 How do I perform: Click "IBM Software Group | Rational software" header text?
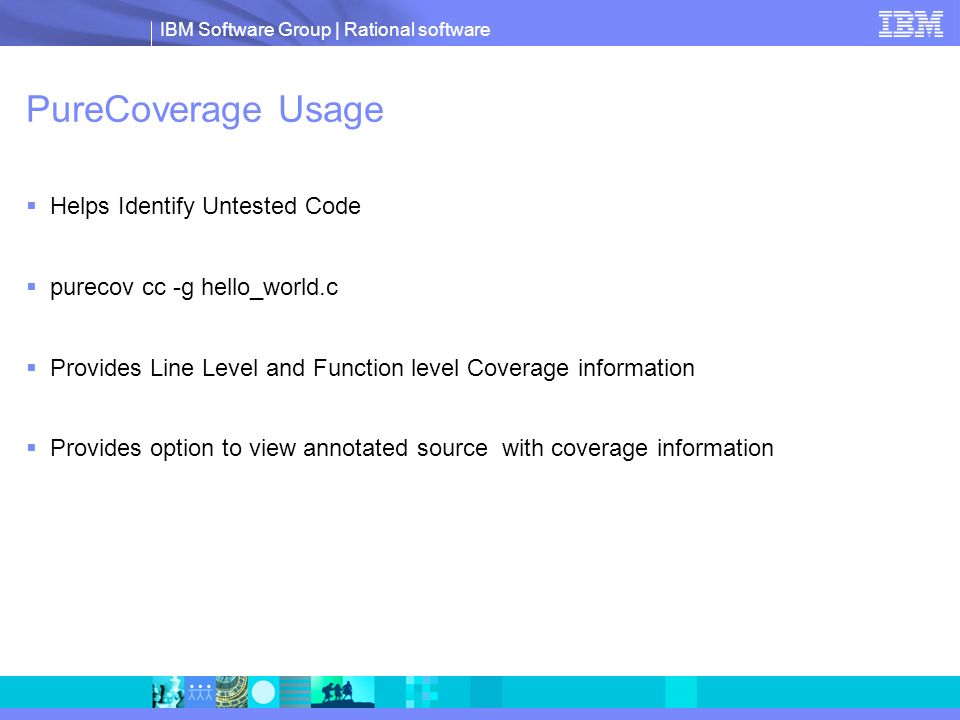(324, 29)
